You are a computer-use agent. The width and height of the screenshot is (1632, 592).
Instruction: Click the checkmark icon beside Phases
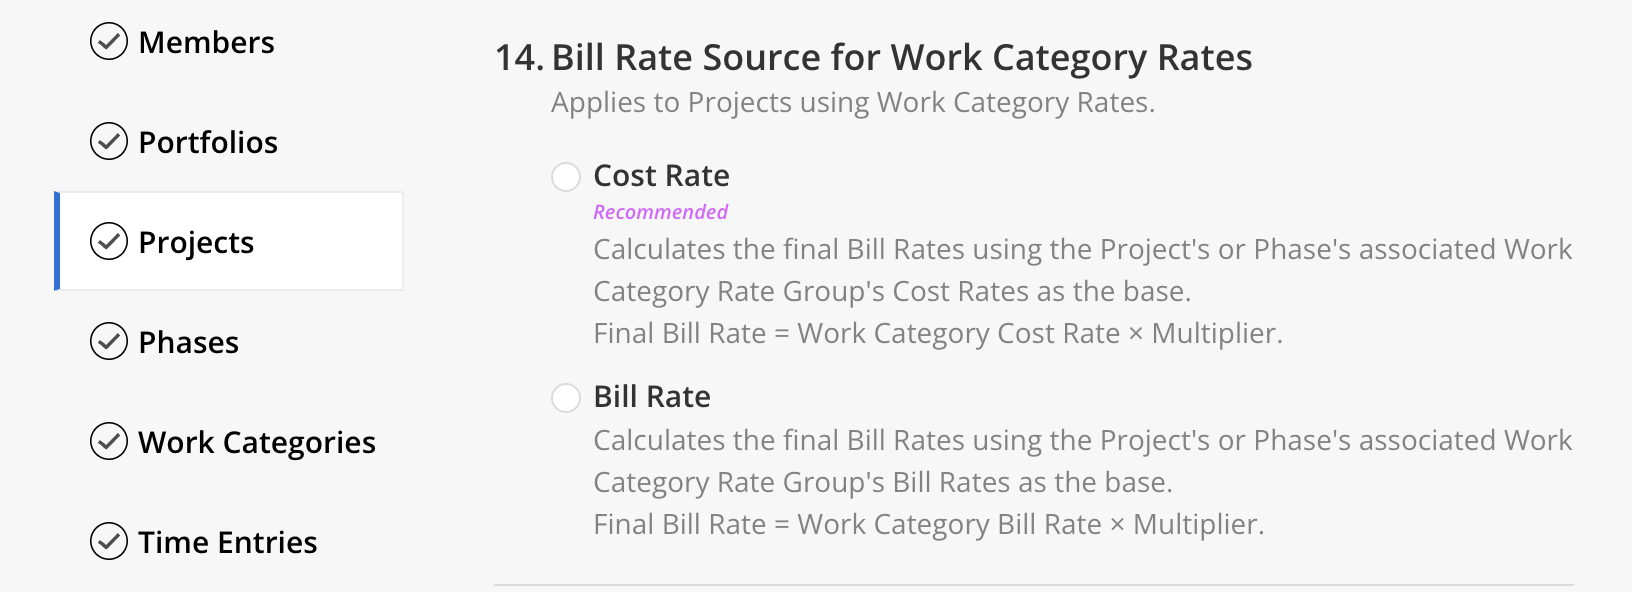pyautogui.click(x=109, y=342)
